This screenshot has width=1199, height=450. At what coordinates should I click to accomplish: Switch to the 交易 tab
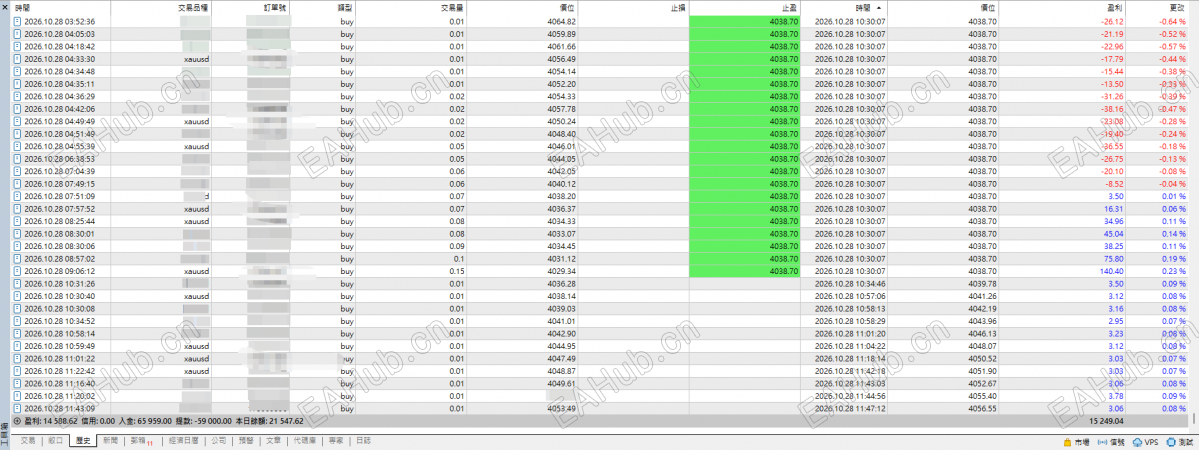click(28, 441)
